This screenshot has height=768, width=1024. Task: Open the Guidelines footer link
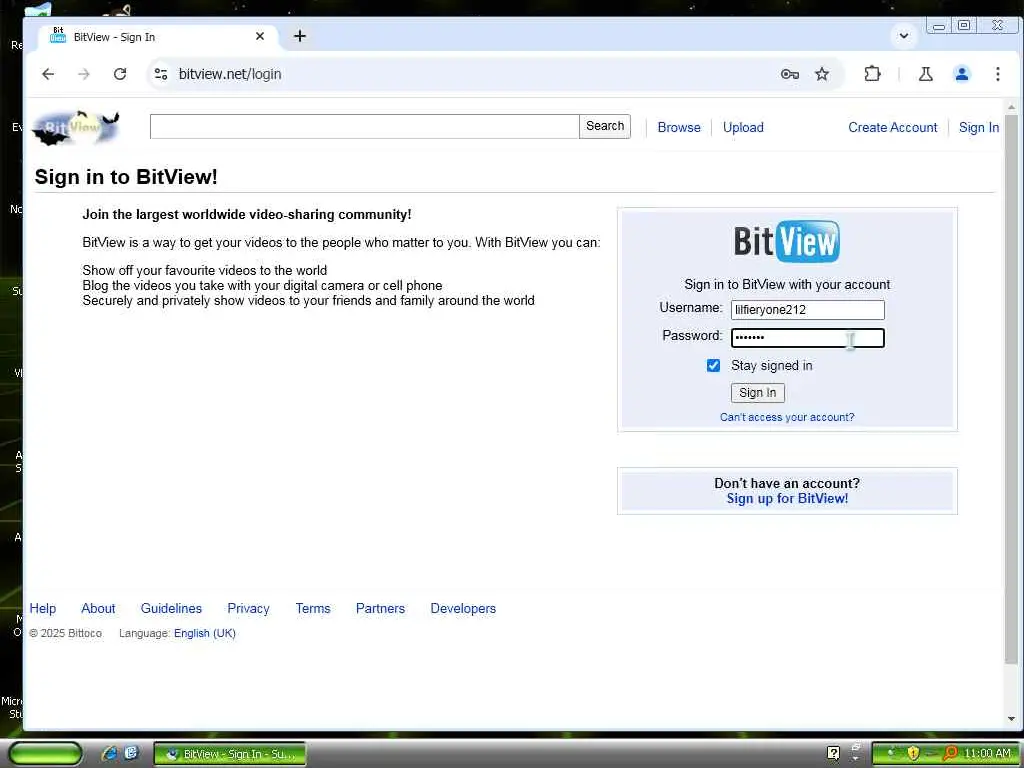pos(171,608)
